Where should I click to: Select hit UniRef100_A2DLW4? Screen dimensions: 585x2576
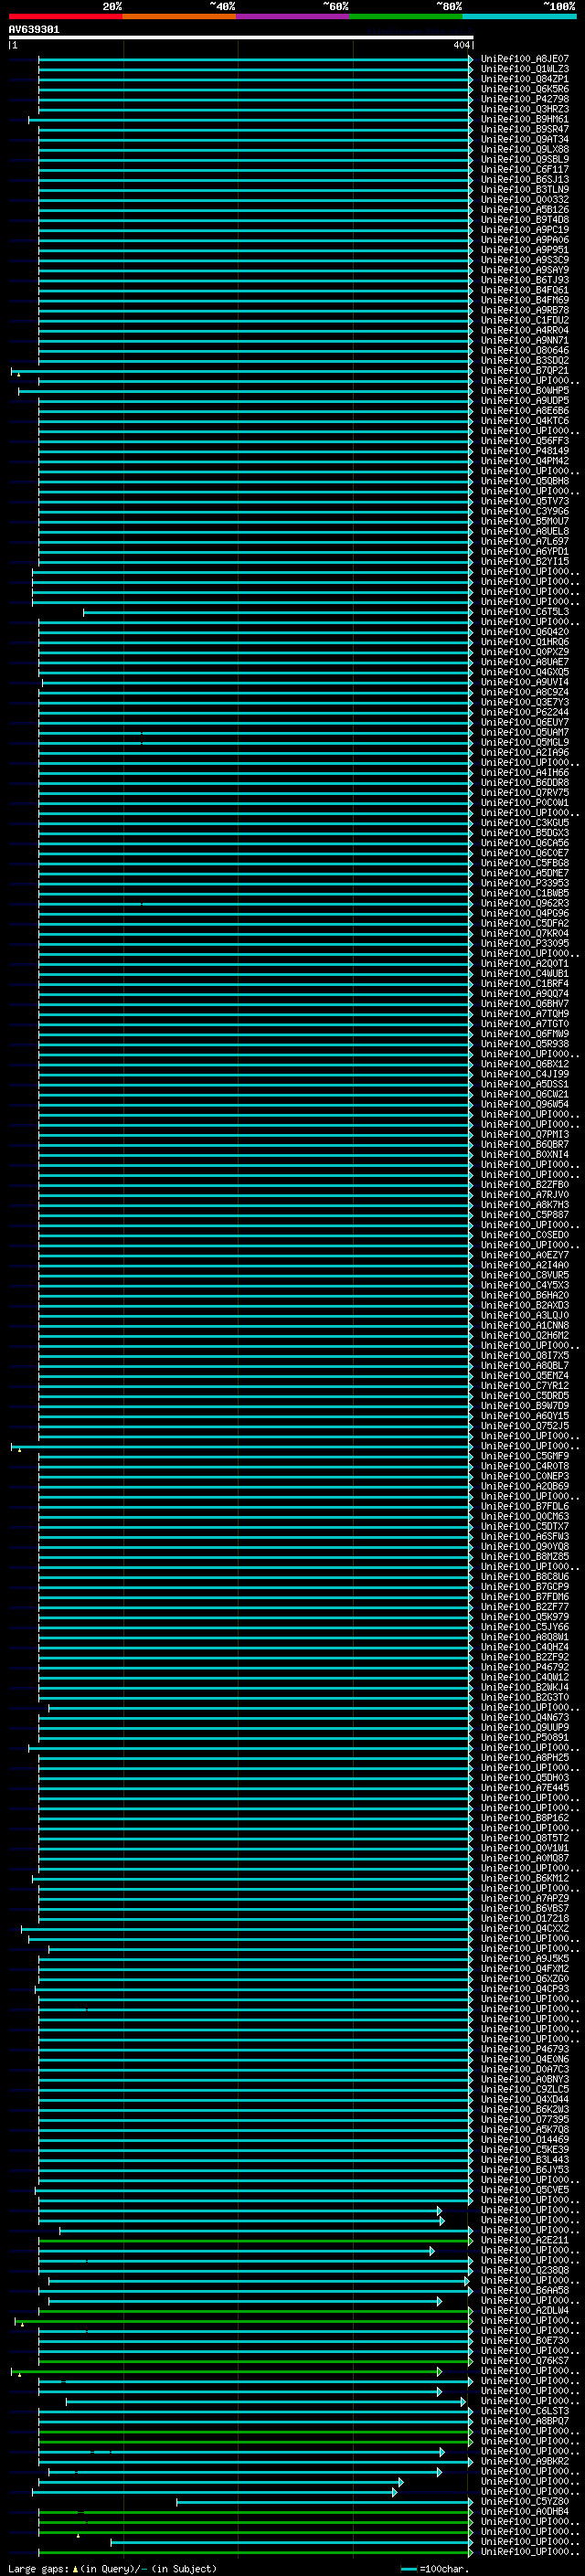524,2310
